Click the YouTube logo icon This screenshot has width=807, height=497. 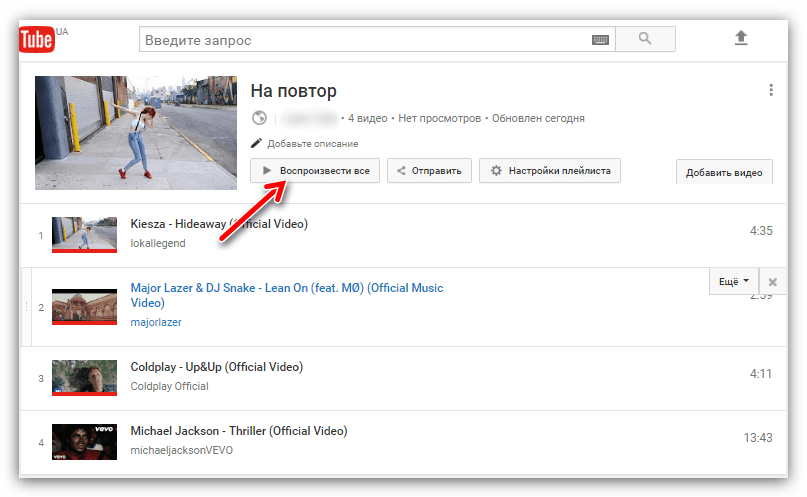(x=37, y=39)
